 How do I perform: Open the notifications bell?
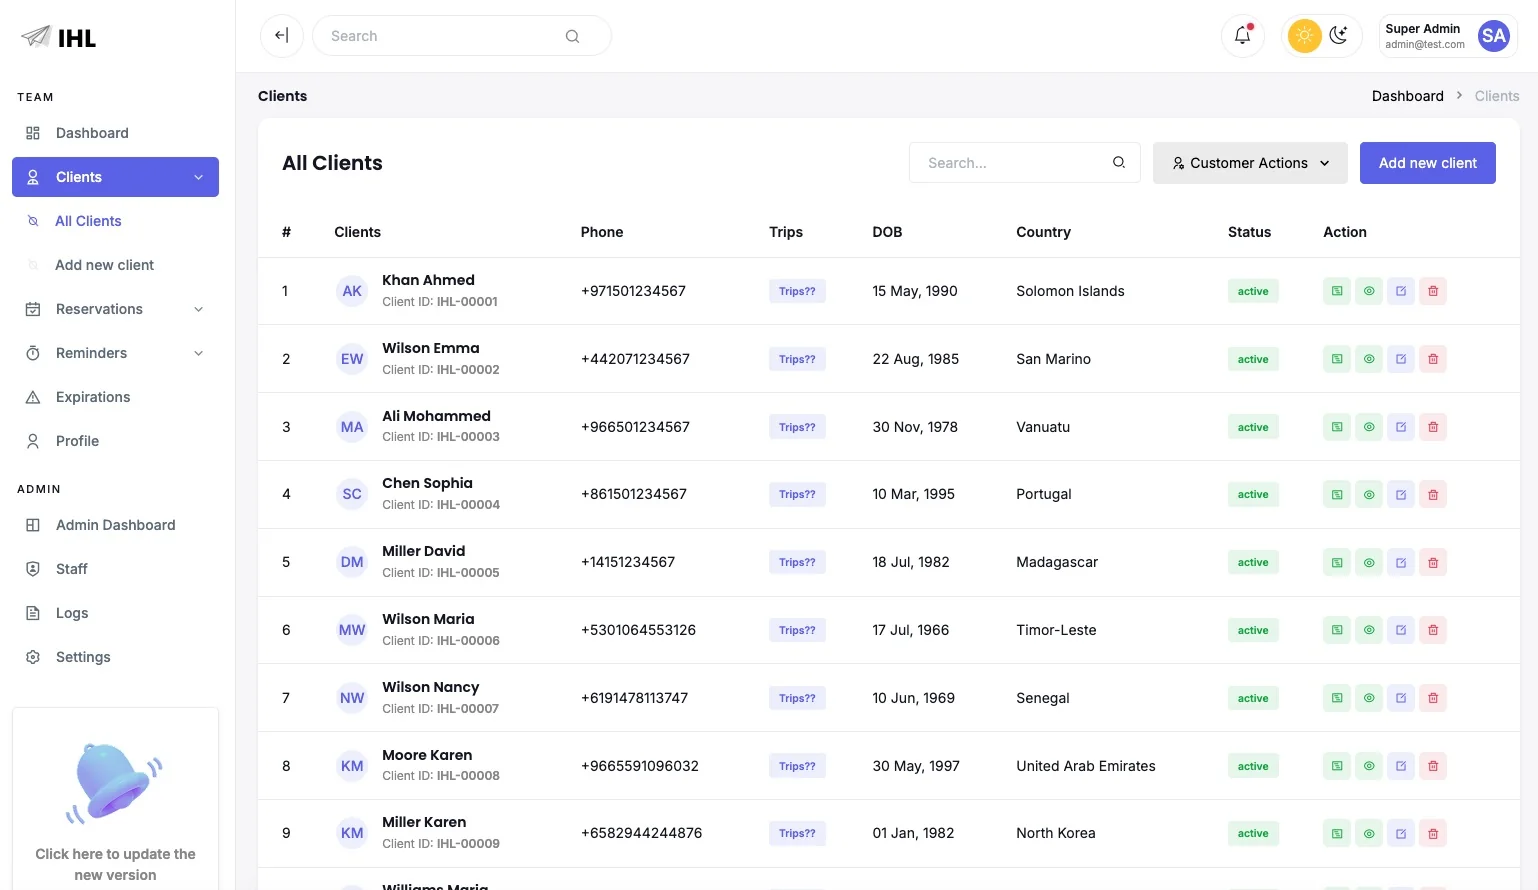(x=1243, y=36)
